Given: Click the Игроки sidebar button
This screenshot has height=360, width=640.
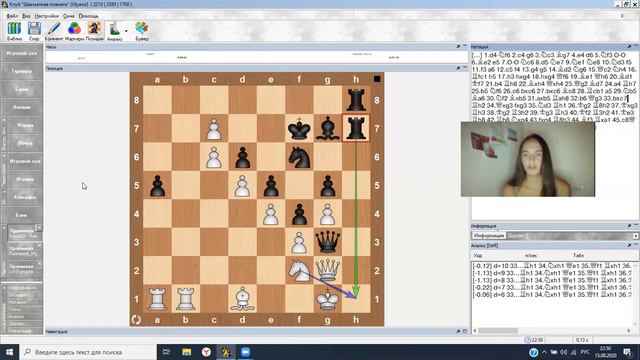Looking at the screenshot, I should coord(24,179).
